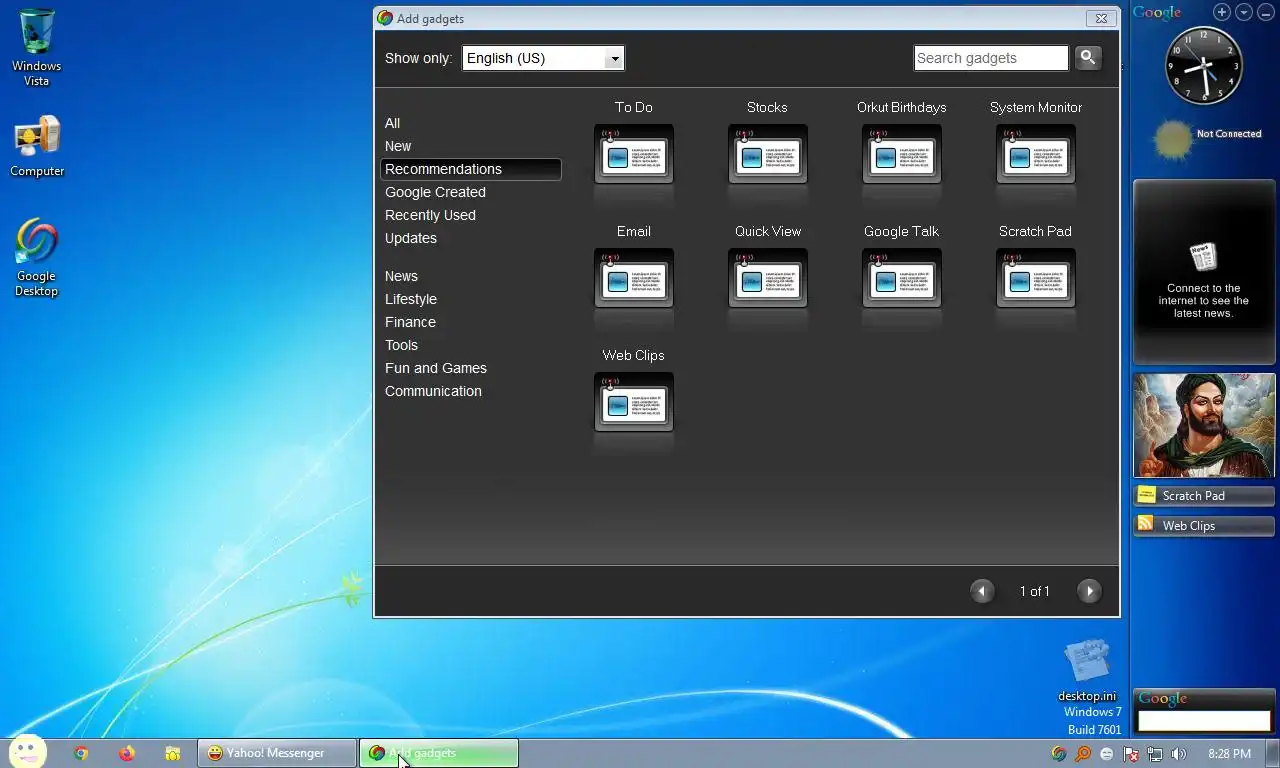The image size is (1280, 768).
Task: Click the taskbar file explorer folder icon
Action: pyautogui.click(x=173, y=753)
